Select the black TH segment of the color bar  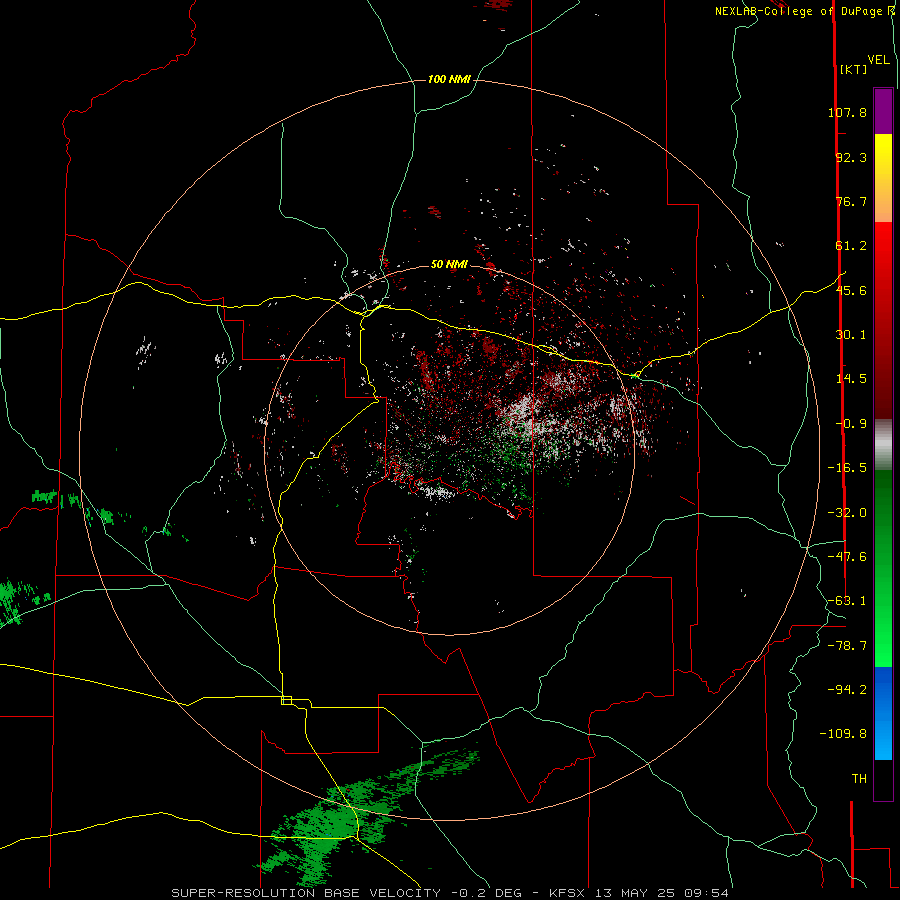883,780
